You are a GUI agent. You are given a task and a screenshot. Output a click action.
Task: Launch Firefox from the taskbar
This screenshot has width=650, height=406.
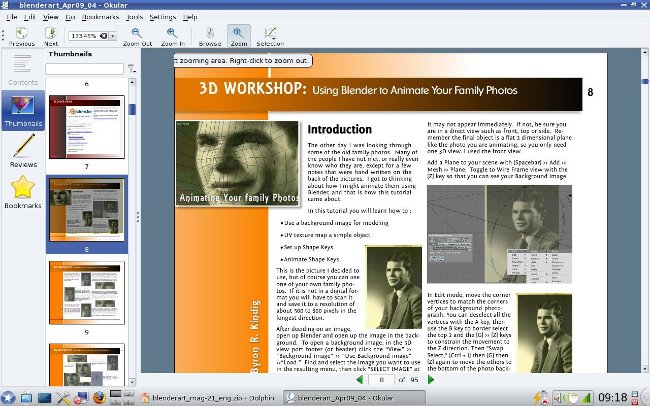tap(99, 398)
